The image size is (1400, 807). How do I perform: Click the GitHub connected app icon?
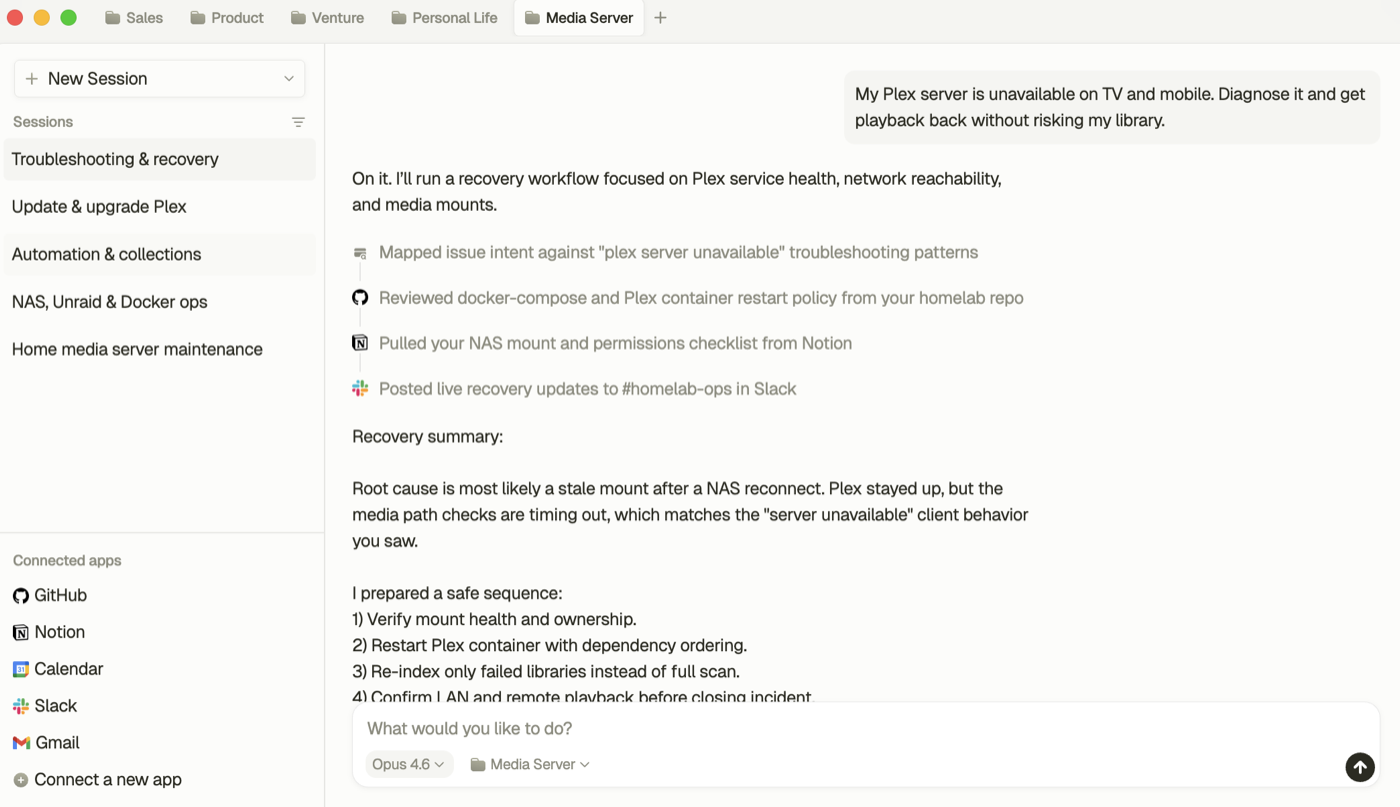click(21, 596)
